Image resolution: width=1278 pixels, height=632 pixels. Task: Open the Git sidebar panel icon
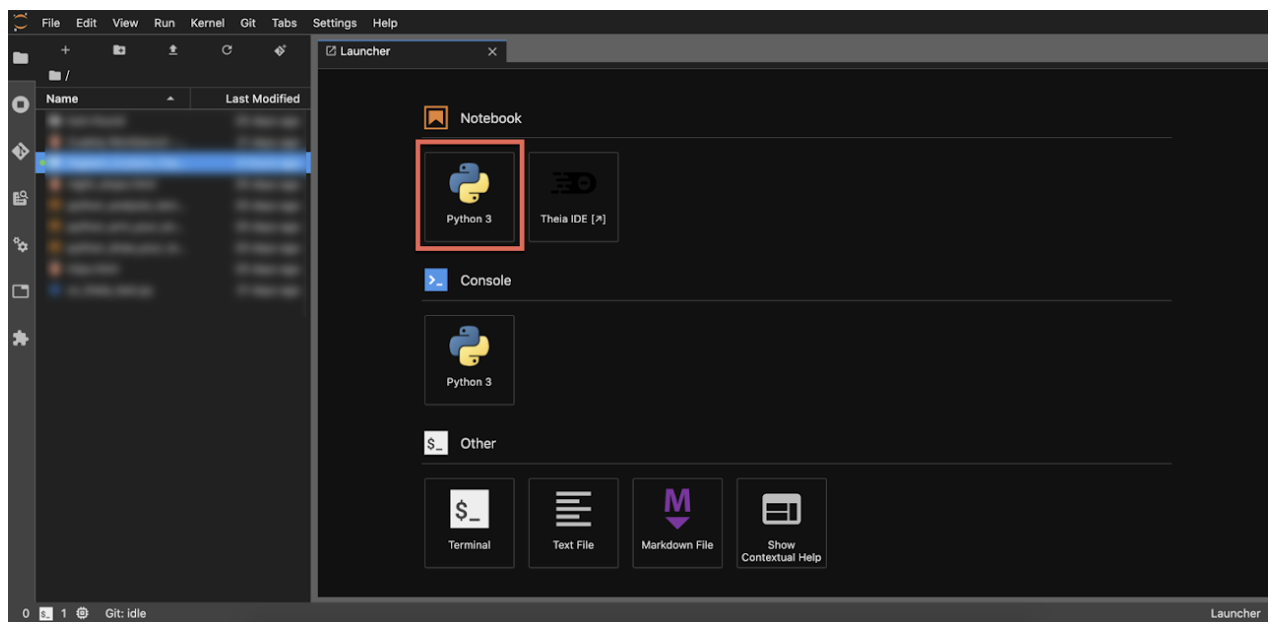[19, 151]
